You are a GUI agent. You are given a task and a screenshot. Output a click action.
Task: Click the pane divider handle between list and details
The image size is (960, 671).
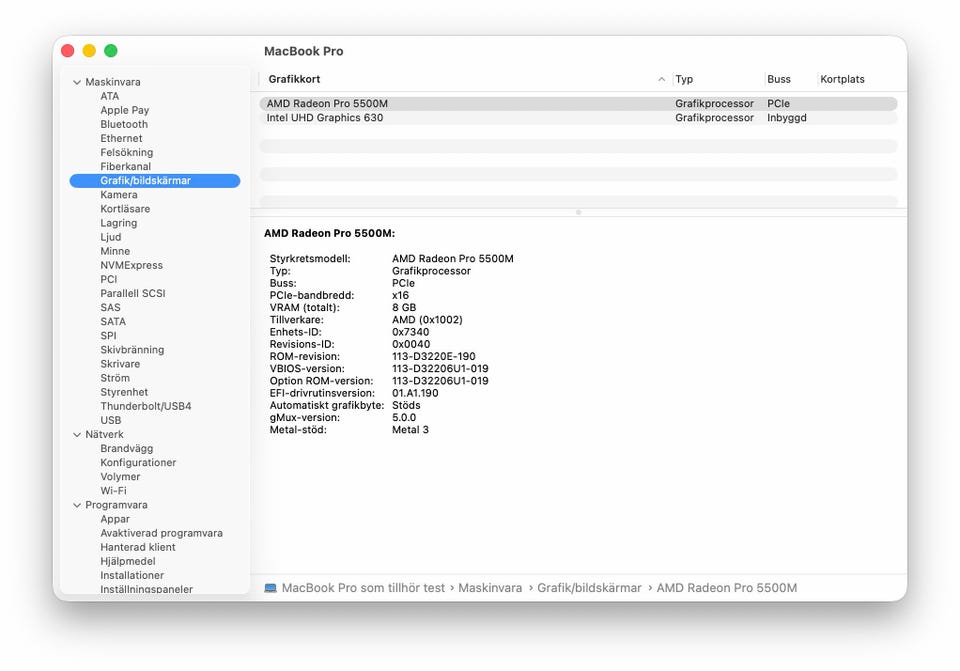pyautogui.click(x=578, y=212)
